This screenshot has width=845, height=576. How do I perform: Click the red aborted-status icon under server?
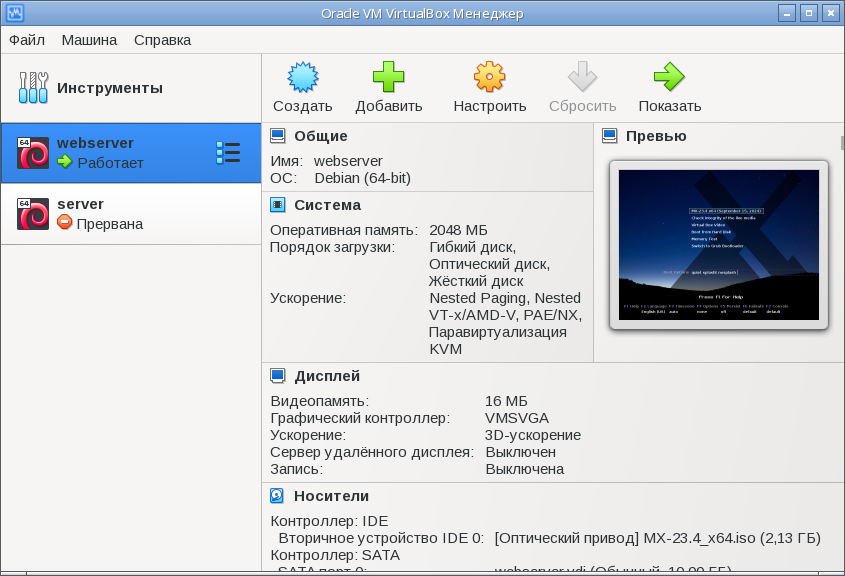point(65,222)
